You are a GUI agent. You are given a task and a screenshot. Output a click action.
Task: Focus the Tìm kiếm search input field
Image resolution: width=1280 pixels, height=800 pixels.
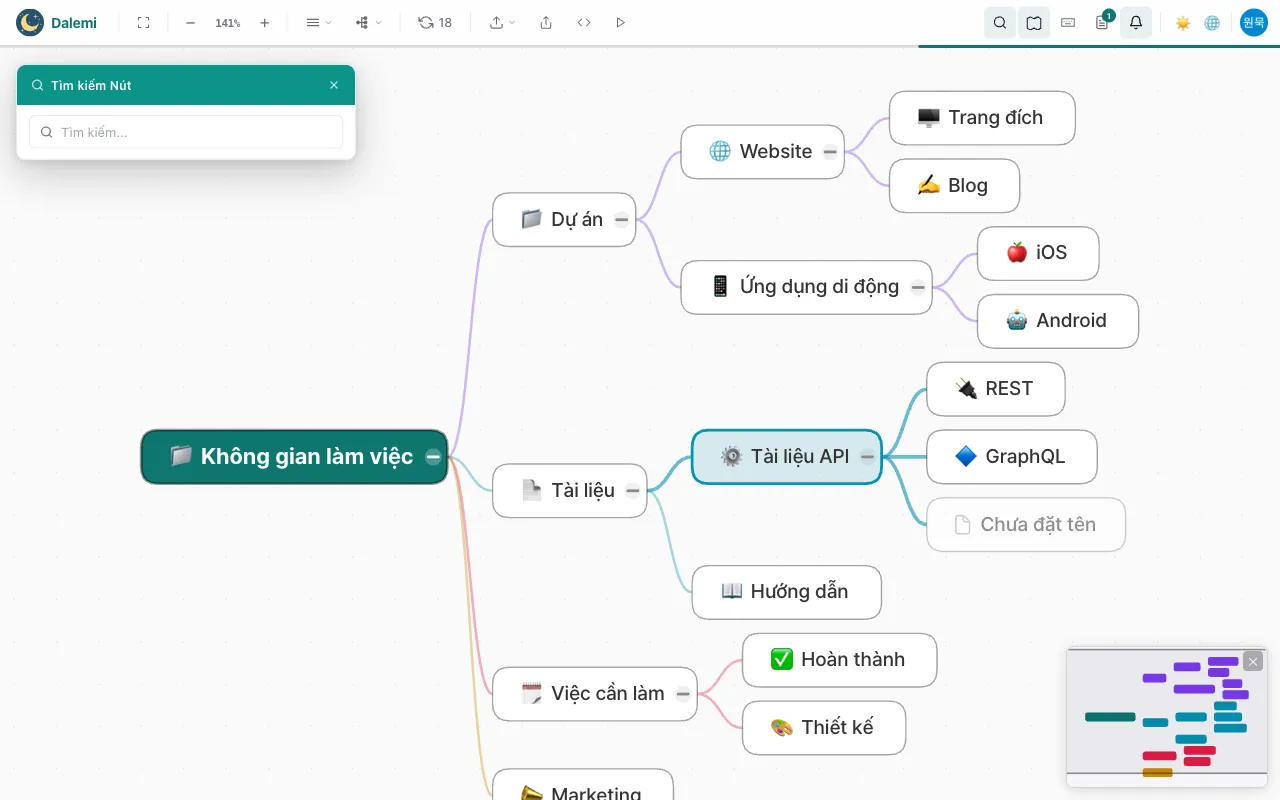tap(186, 132)
